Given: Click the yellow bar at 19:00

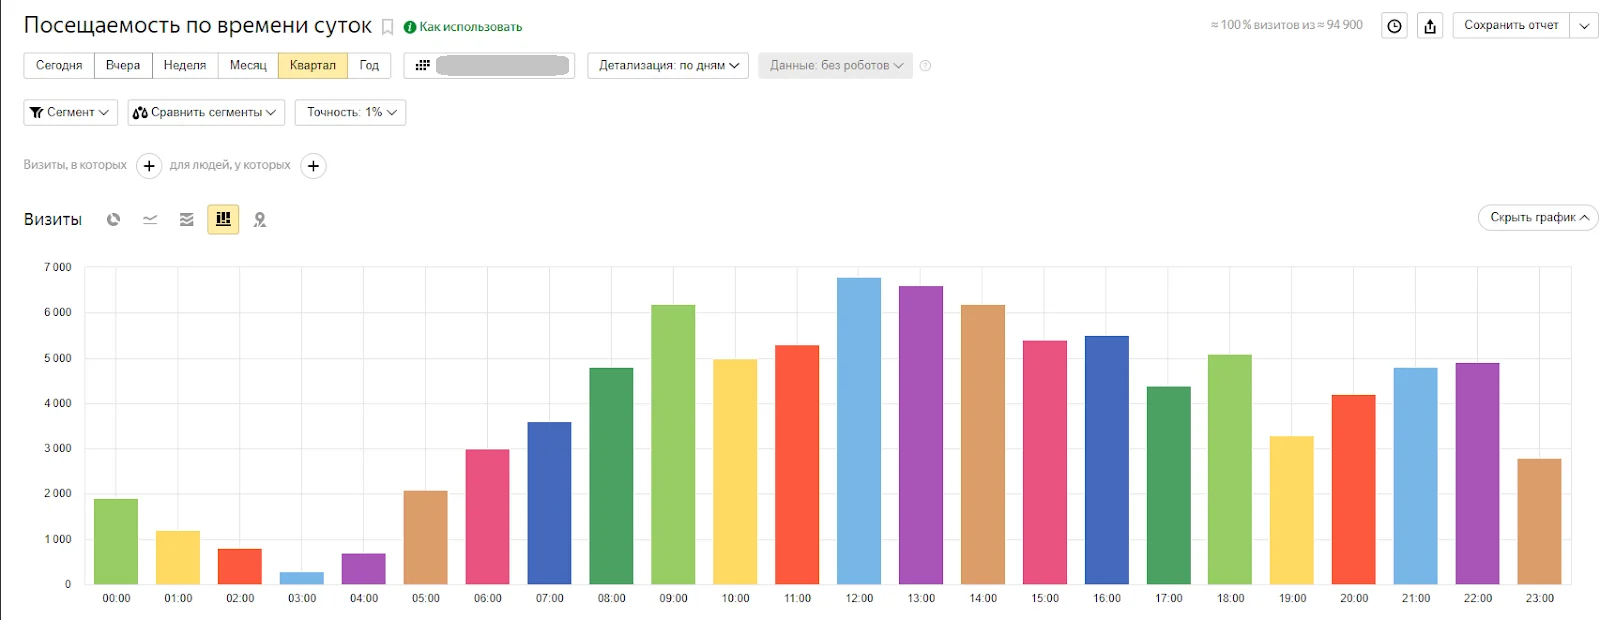Looking at the screenshot, I should tap(1292, 510).
